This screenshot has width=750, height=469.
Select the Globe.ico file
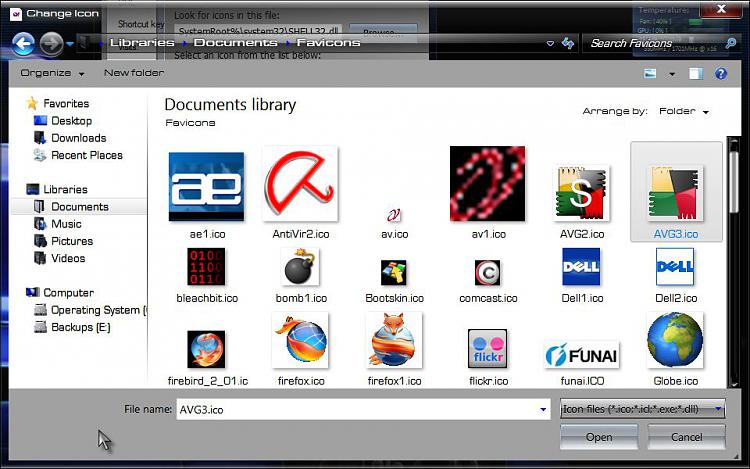[675, 349]
